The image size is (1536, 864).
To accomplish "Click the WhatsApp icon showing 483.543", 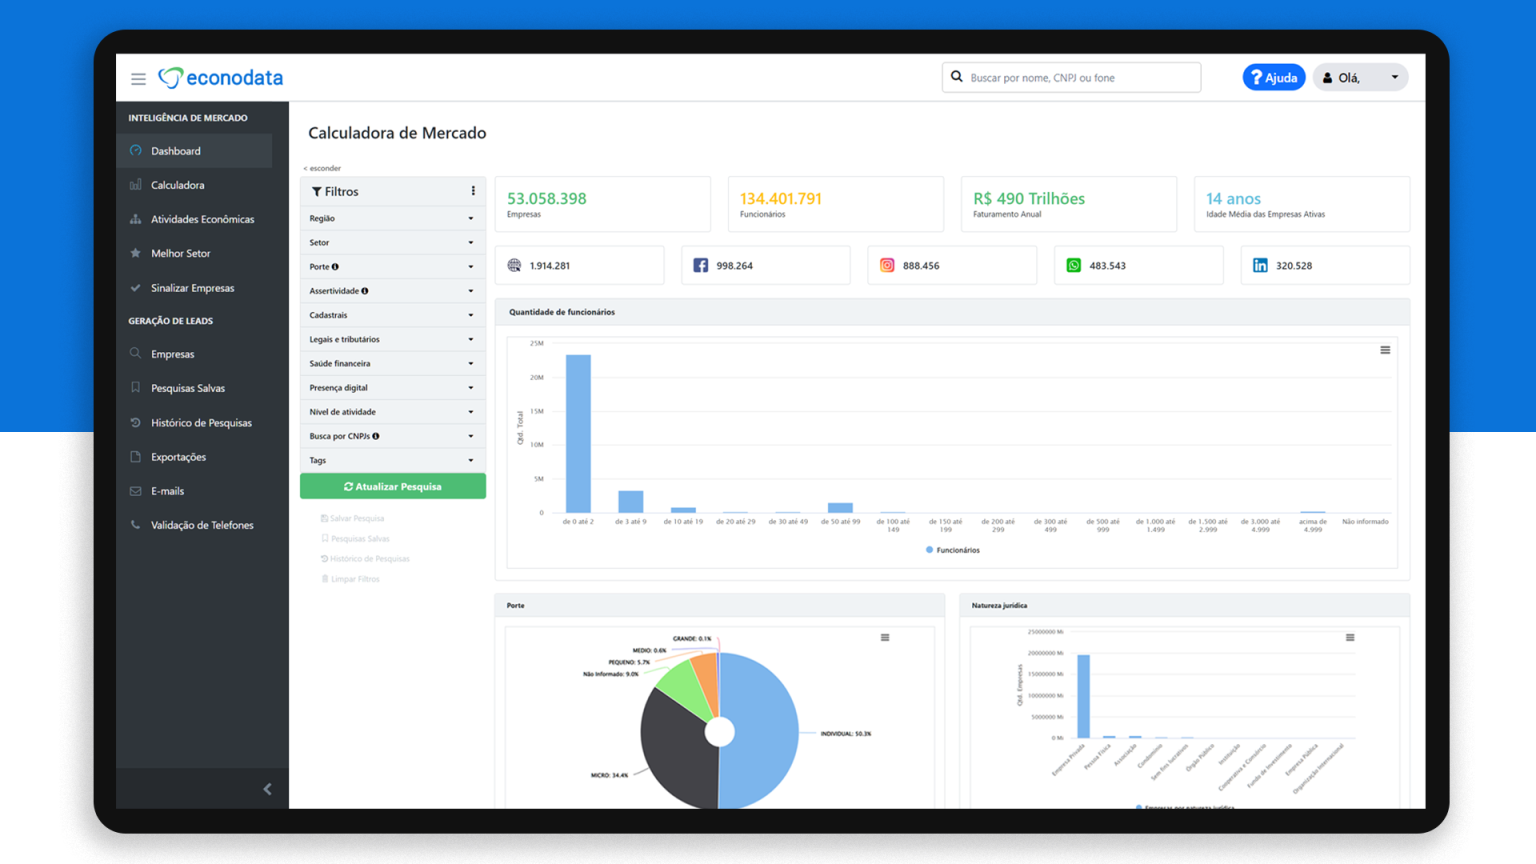I will click(x=1073, y=265).
